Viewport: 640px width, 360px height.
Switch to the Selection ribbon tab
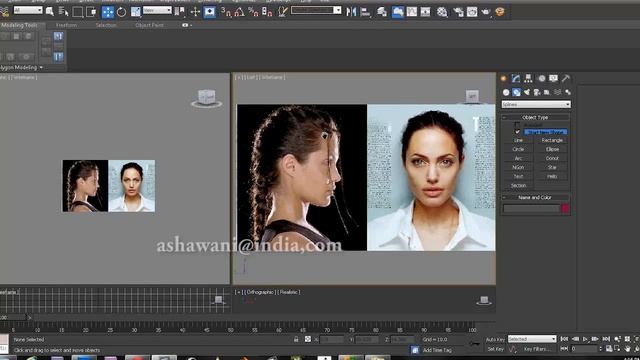[106, 25]
